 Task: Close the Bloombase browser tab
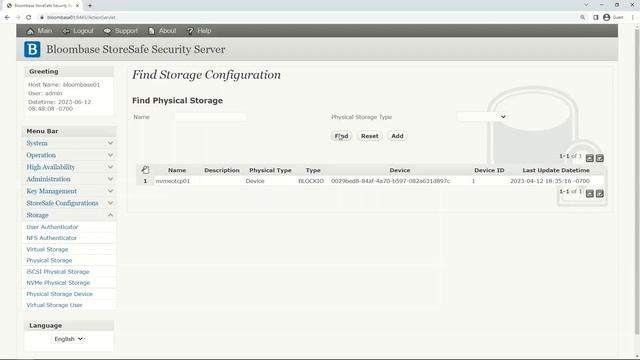point(77,6)
